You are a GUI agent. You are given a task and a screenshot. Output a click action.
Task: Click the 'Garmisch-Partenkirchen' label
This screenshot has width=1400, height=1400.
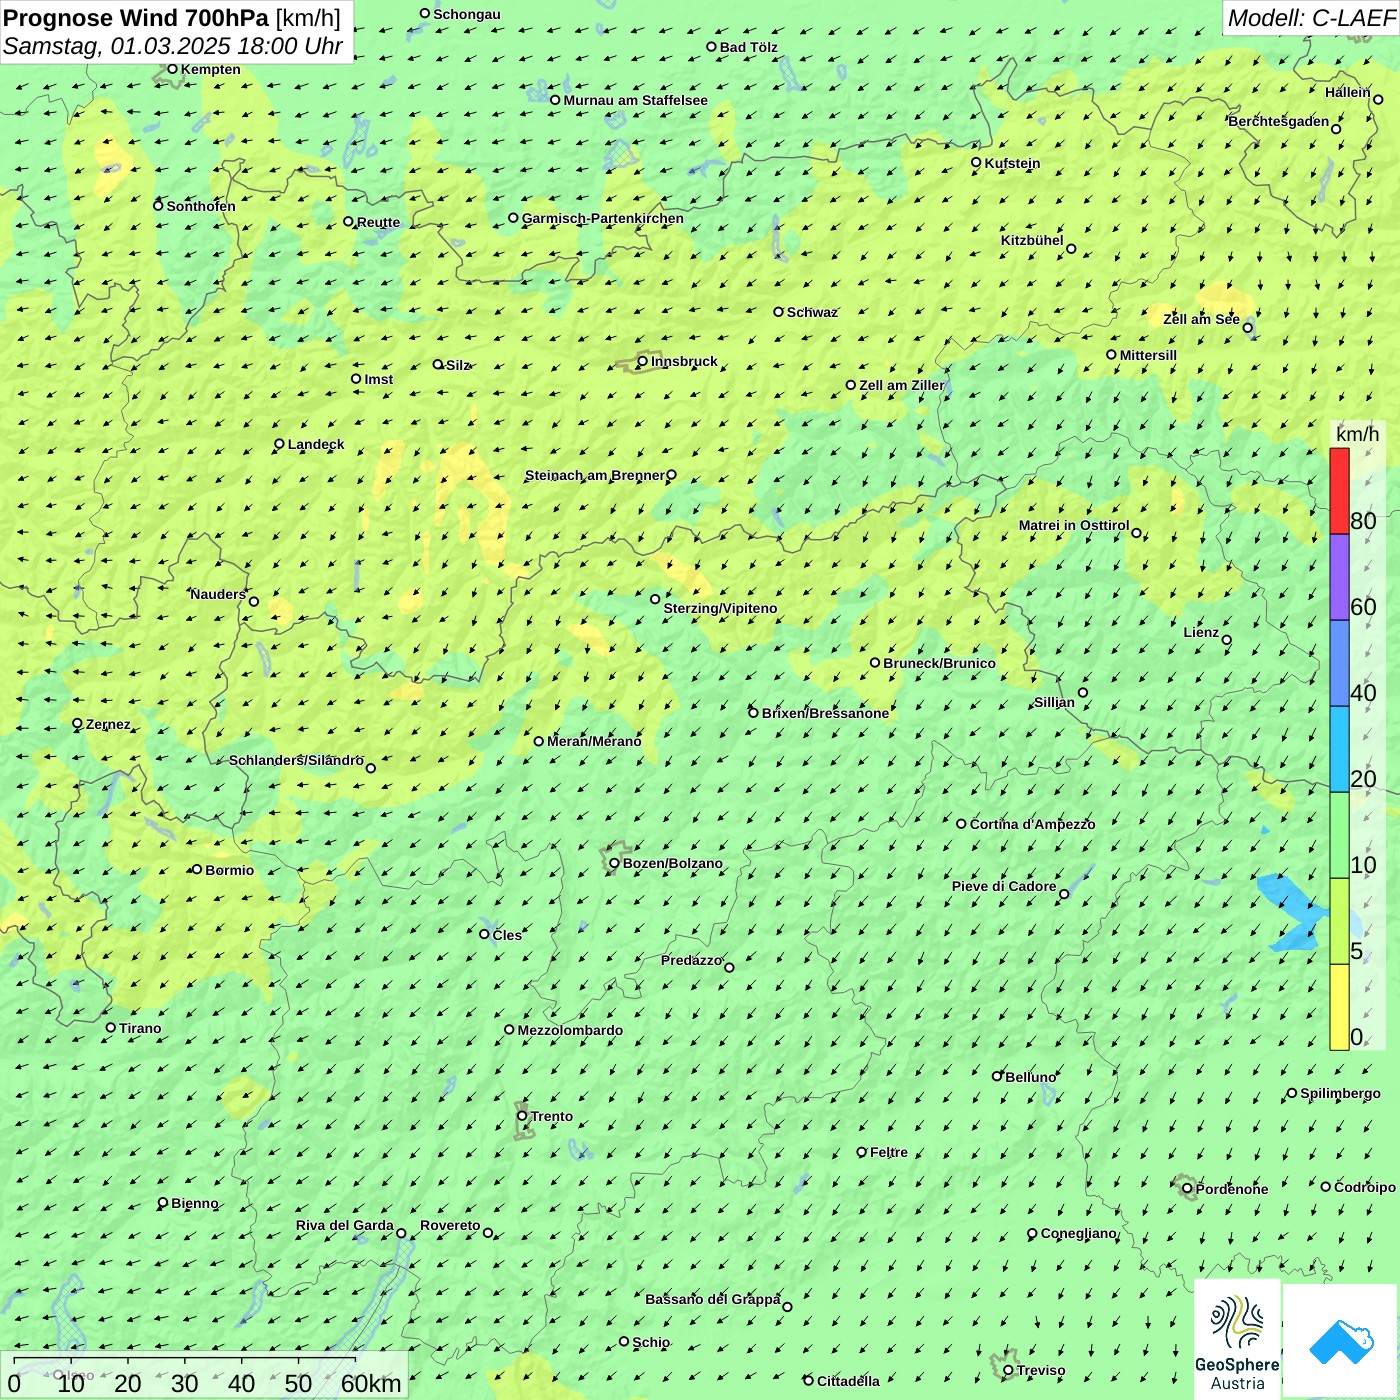tap(603, 218)
